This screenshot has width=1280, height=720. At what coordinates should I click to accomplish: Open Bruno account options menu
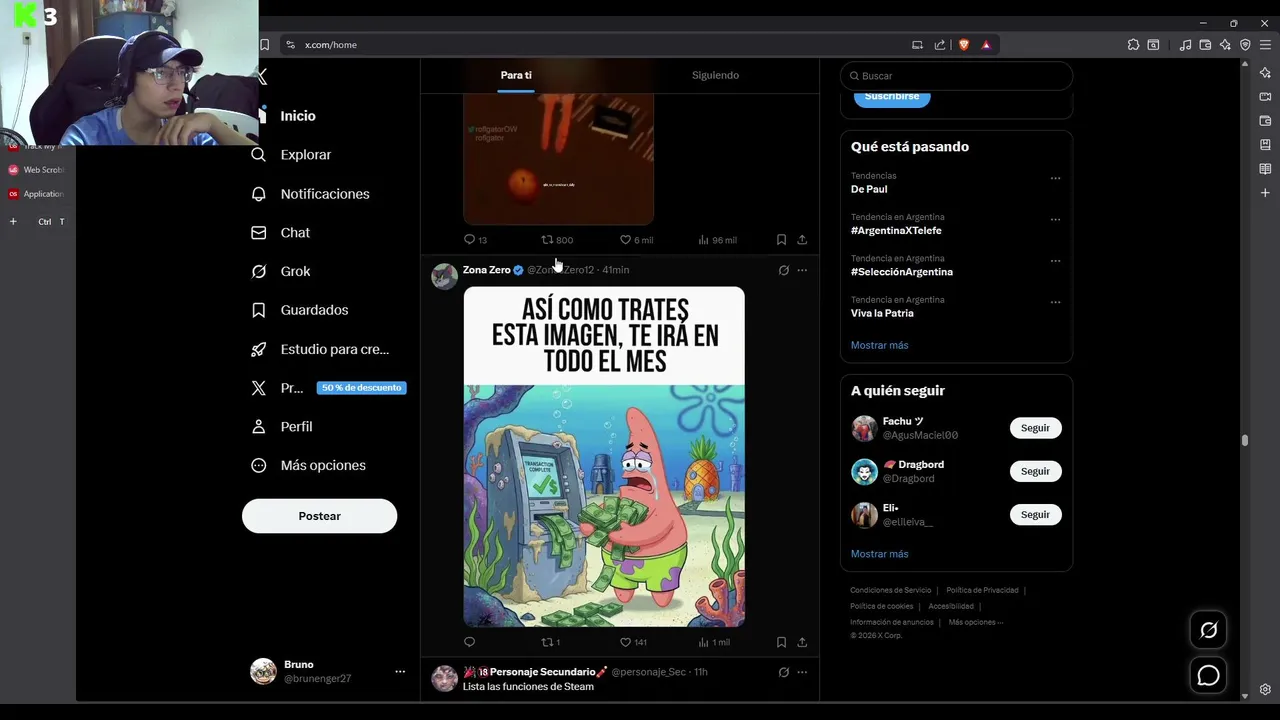(400, 672)
